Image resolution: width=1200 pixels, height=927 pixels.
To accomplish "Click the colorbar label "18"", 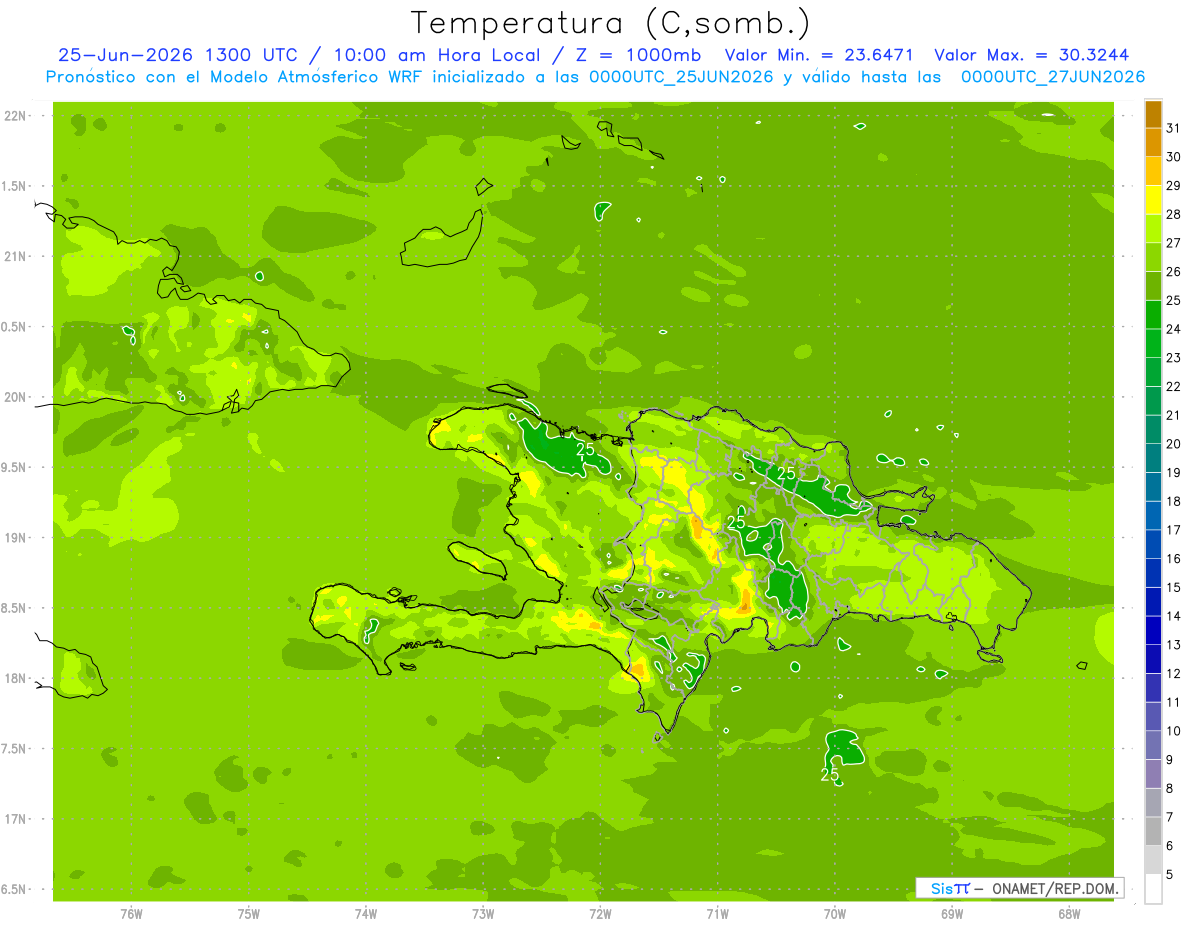I will click(x=1173, y=502).
